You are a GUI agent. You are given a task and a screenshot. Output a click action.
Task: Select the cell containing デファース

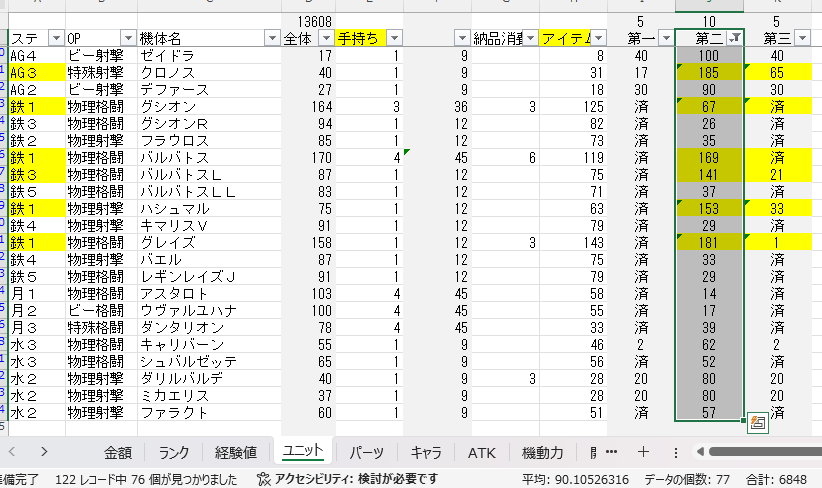[x=209, y=90]
